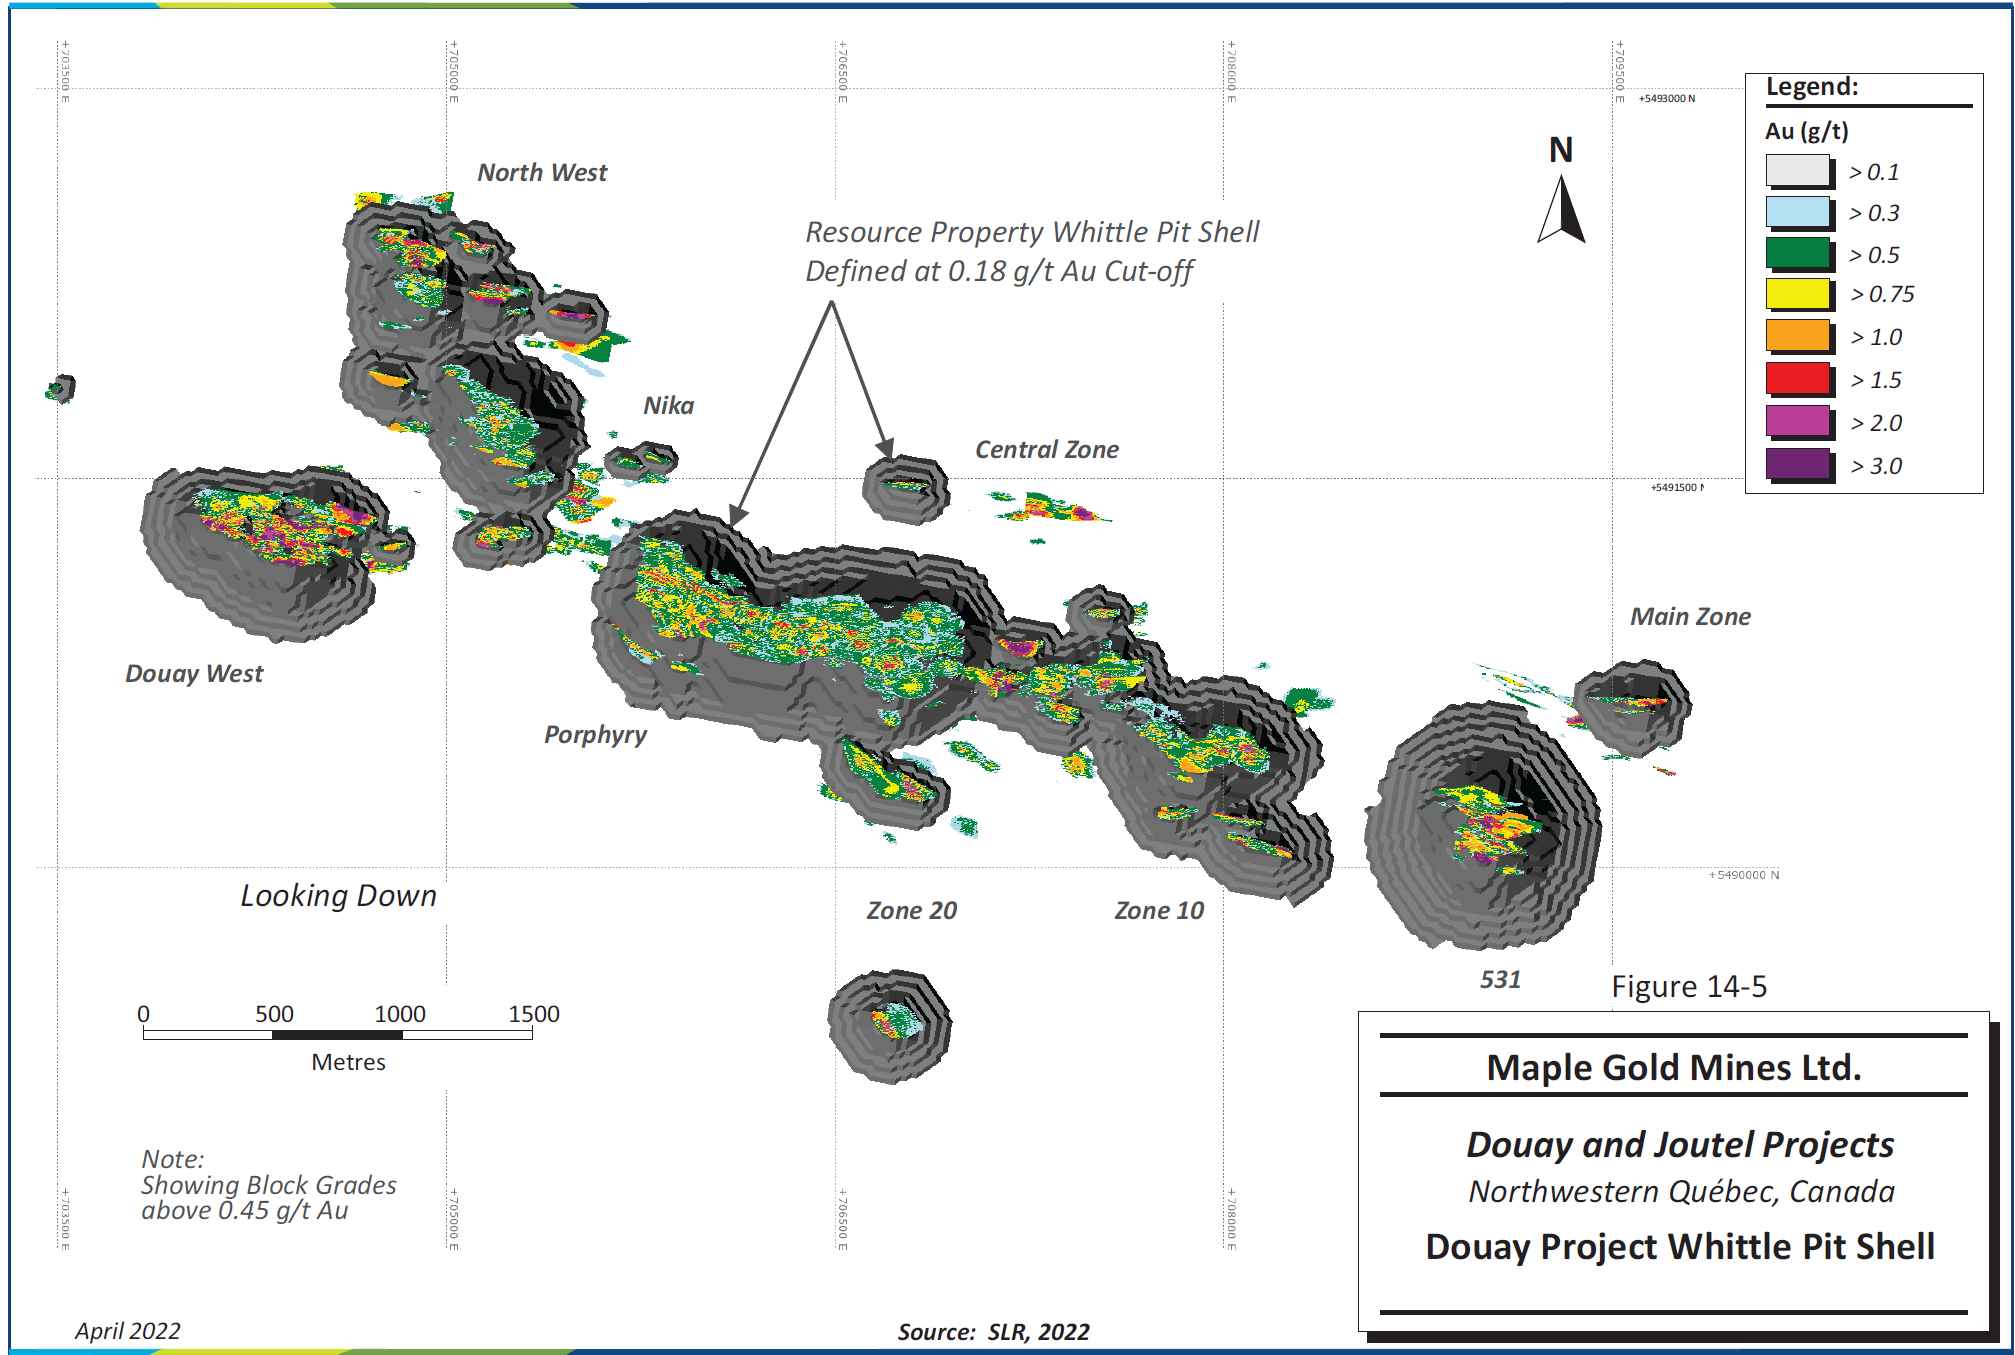Click the 'Maple Gold Mines Ltd.' title
2015x1355 pixels.
tap(1674, 1068)
